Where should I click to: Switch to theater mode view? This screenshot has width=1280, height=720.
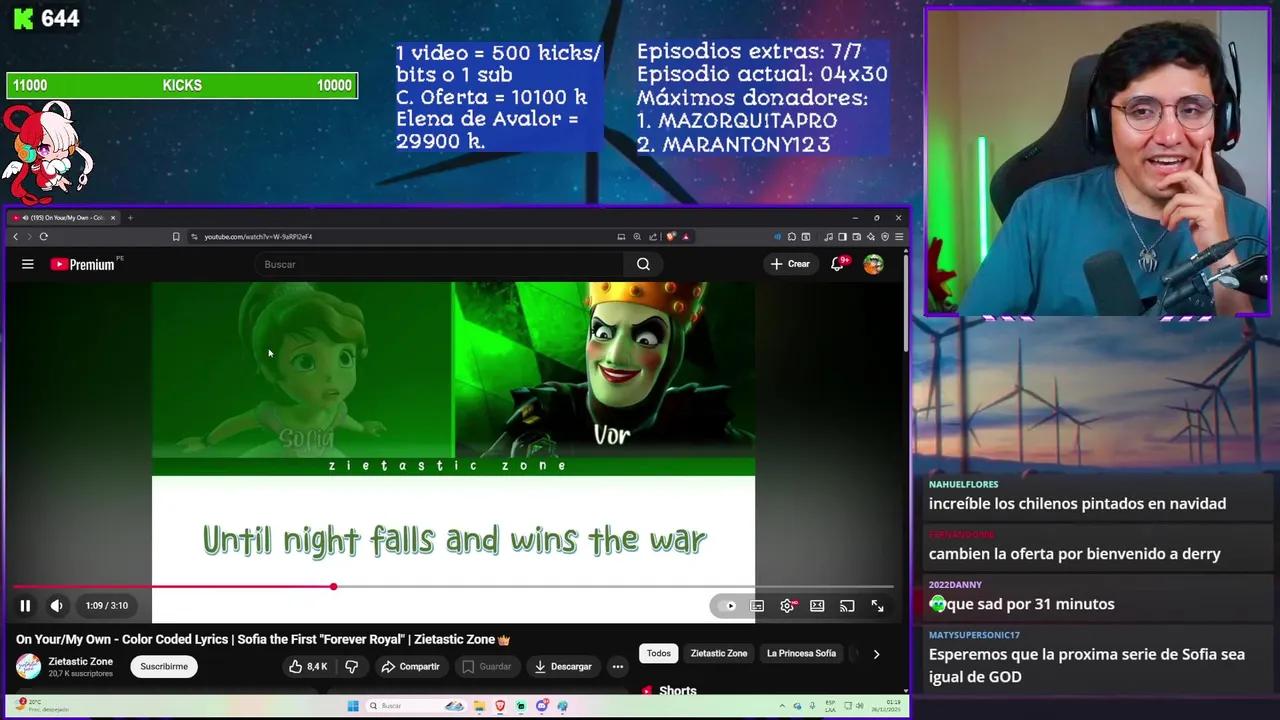pyautogui.click(x=817, y=605)
